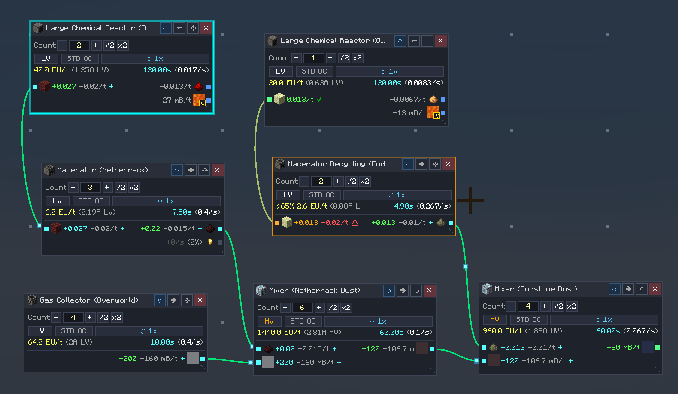Open the tier selector in Macerator (Netherrack) node

pos(58,201)
